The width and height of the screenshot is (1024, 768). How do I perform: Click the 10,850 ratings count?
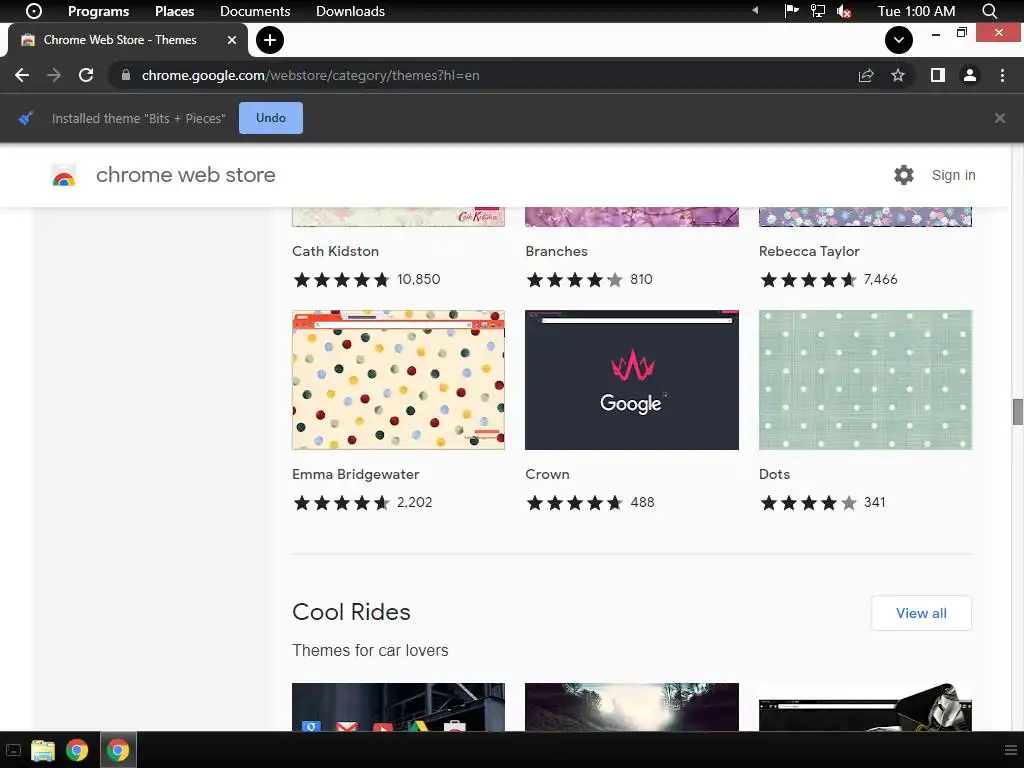(x=419, y=279)
